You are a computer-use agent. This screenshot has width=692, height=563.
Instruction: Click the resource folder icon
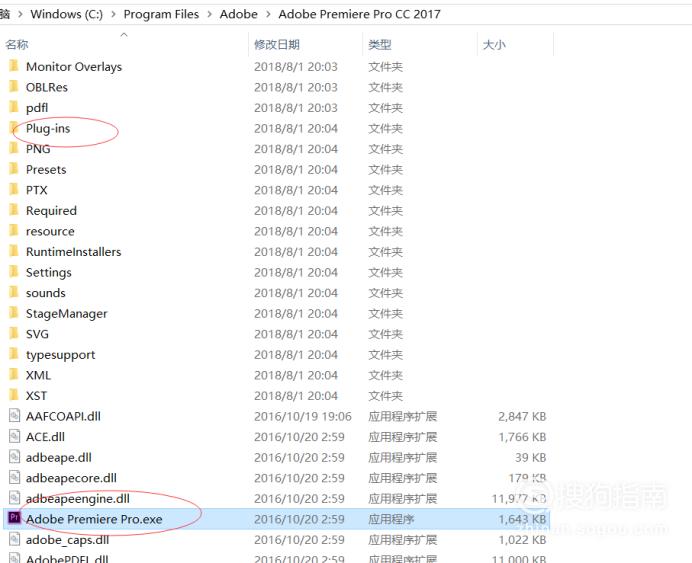tap(14, 231)
